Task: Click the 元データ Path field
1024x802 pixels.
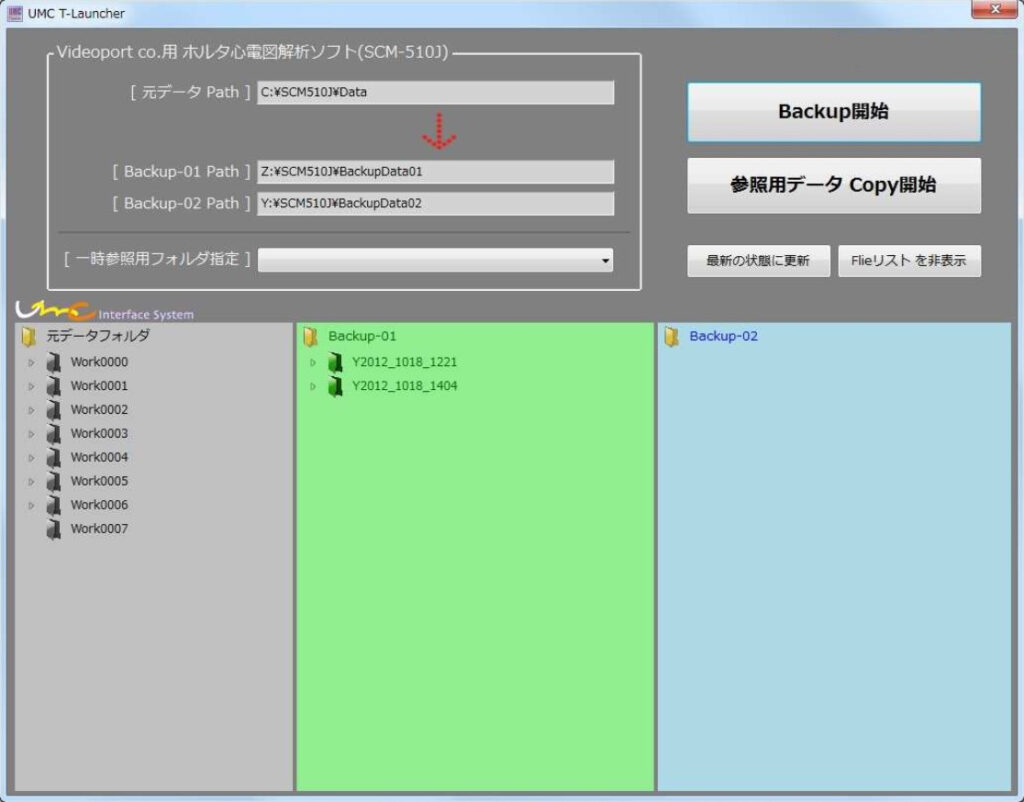Action: (x=435, y=93)
